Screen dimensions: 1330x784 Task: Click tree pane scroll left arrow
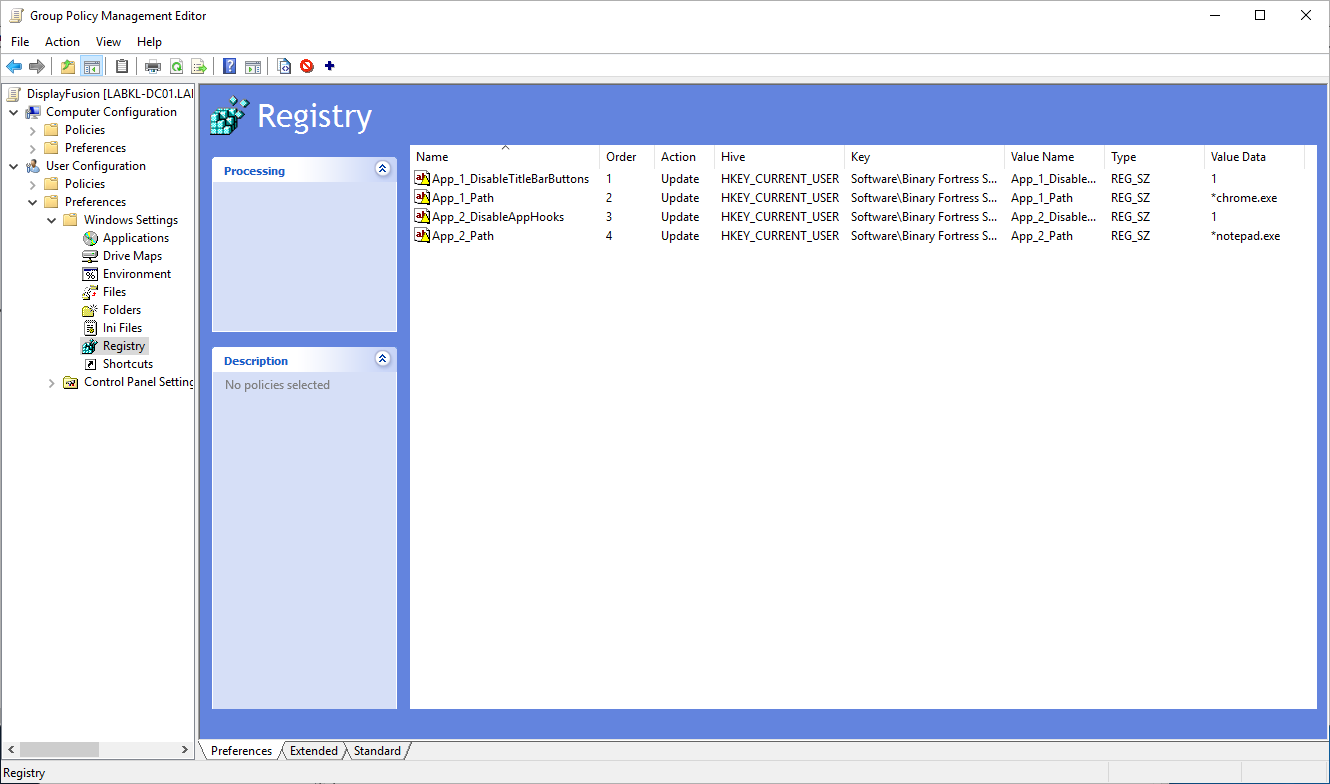point(10,749)
